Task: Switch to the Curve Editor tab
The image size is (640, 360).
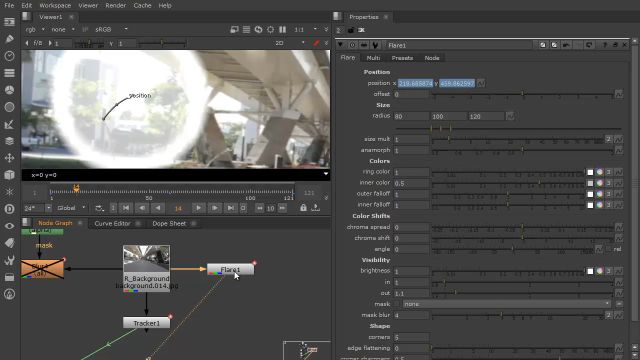Action: coord(112,223)
